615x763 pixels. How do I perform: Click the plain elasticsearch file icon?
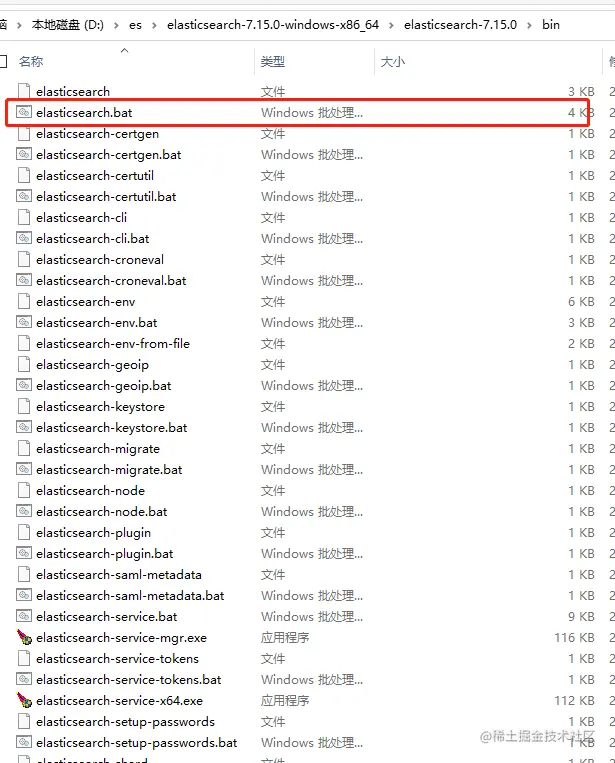pos(24,91)
